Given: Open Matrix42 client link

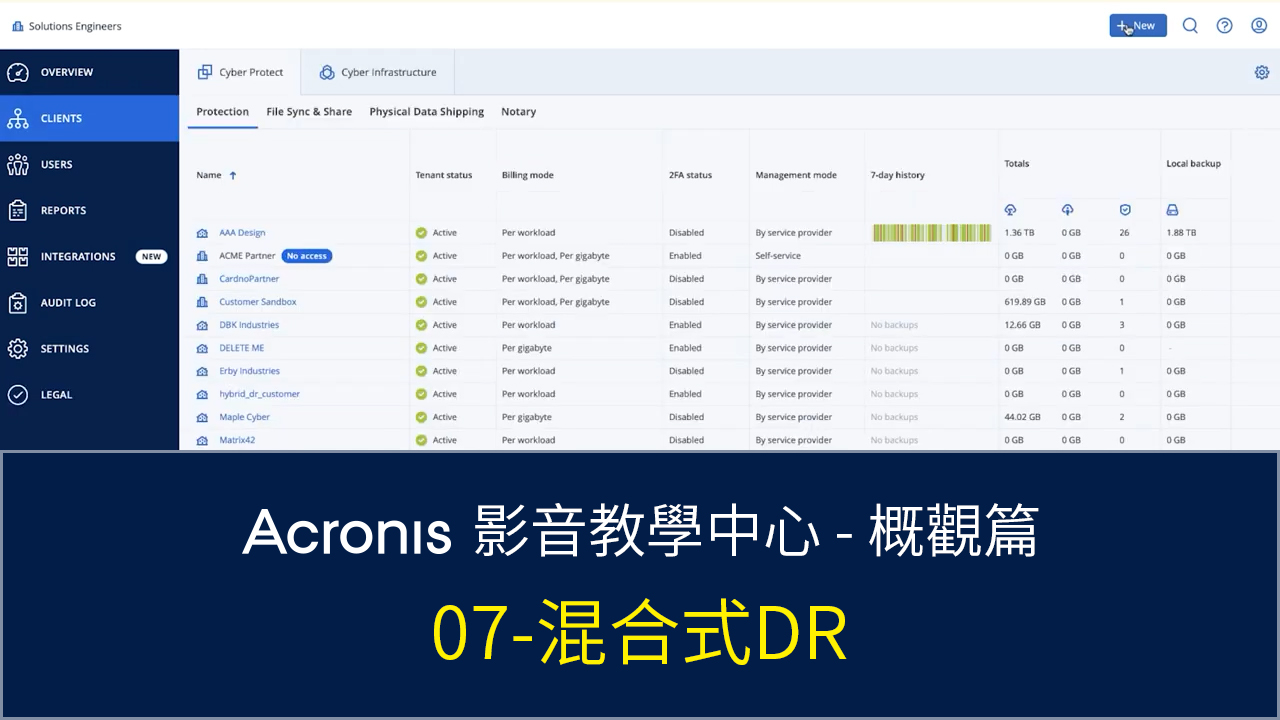Looking at the screenshot, I should 237,440.
